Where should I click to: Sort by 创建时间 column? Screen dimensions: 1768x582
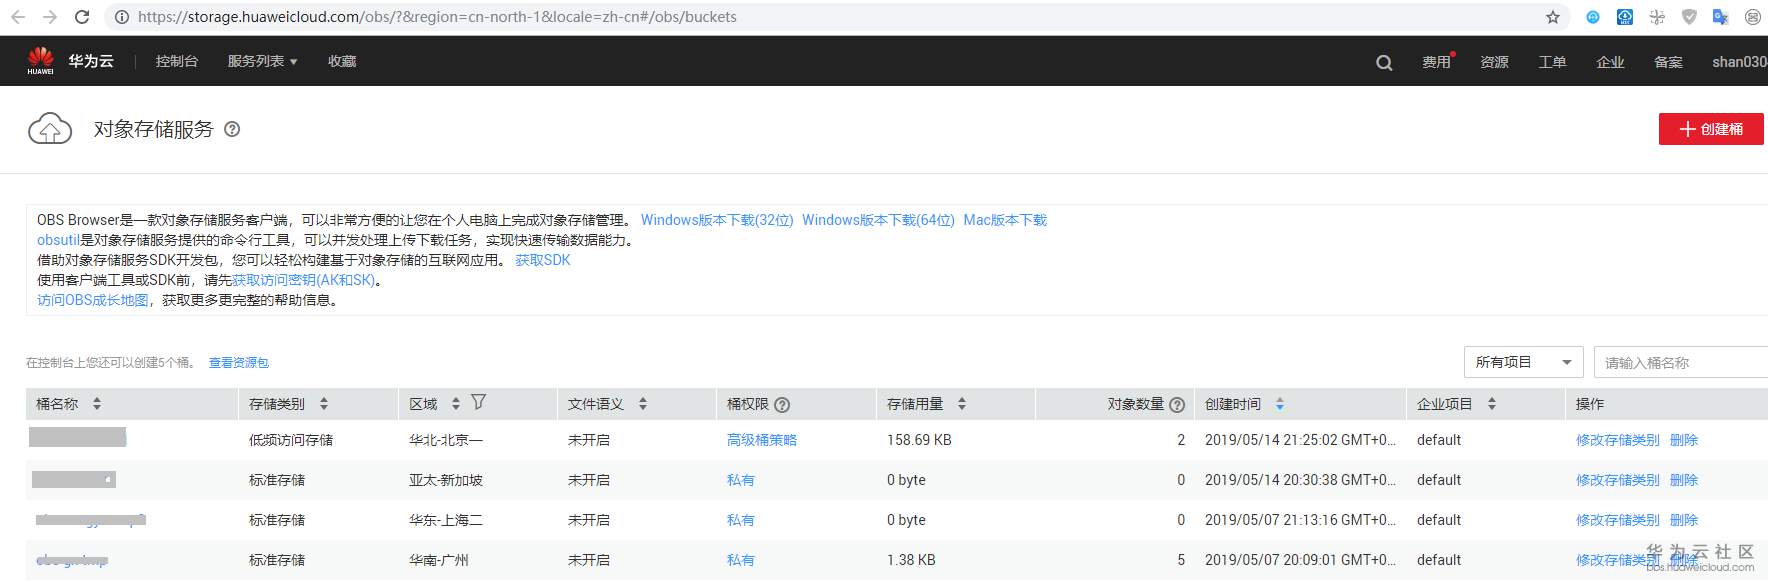coord(1280,404)
